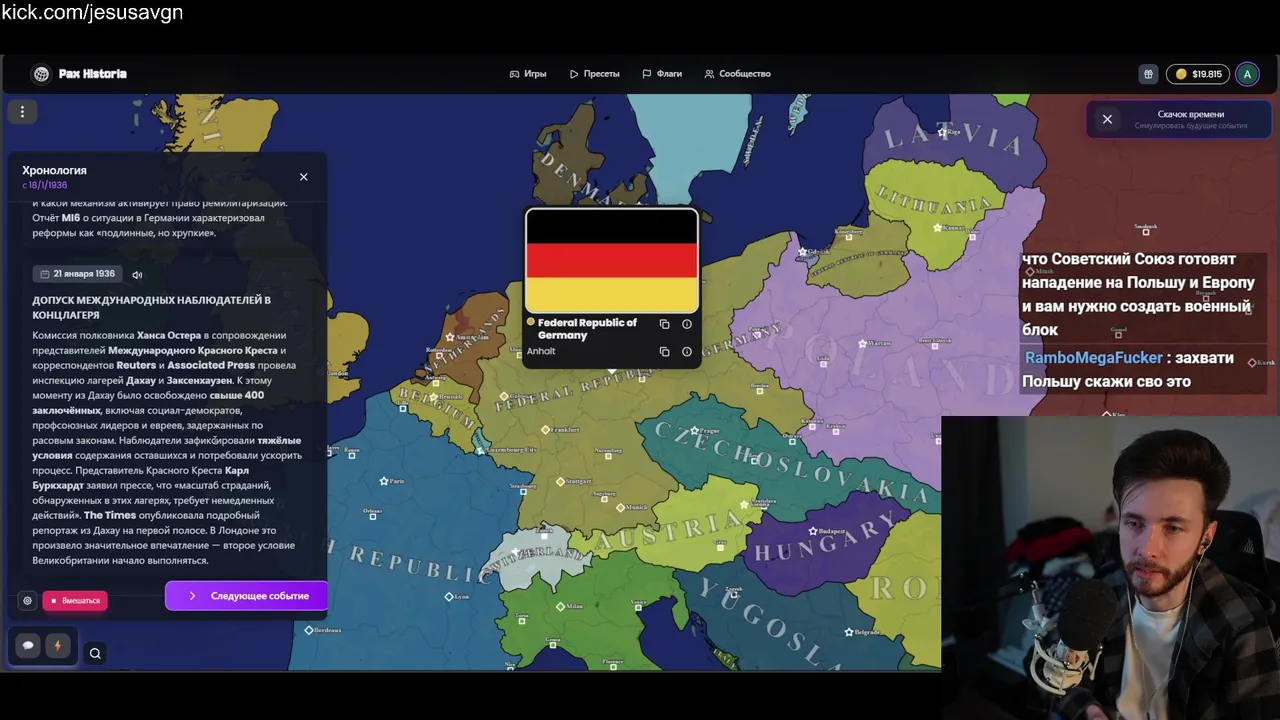Open the $19.815 coin balance
Screen dimensions: 1280x720
tap(1198, 74)
